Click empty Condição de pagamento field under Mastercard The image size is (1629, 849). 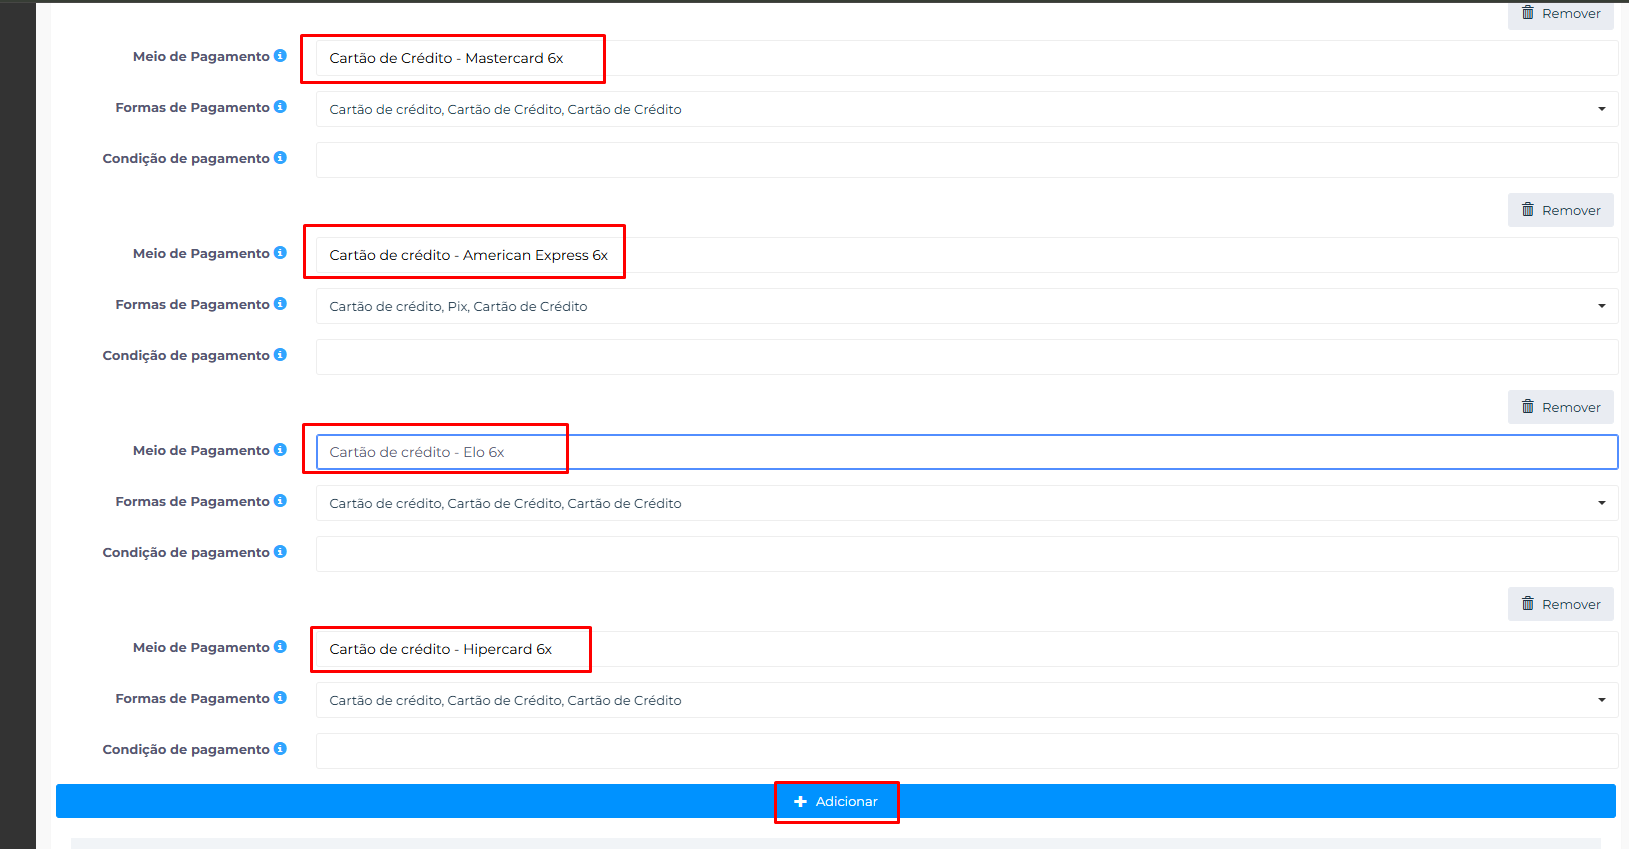967,160
